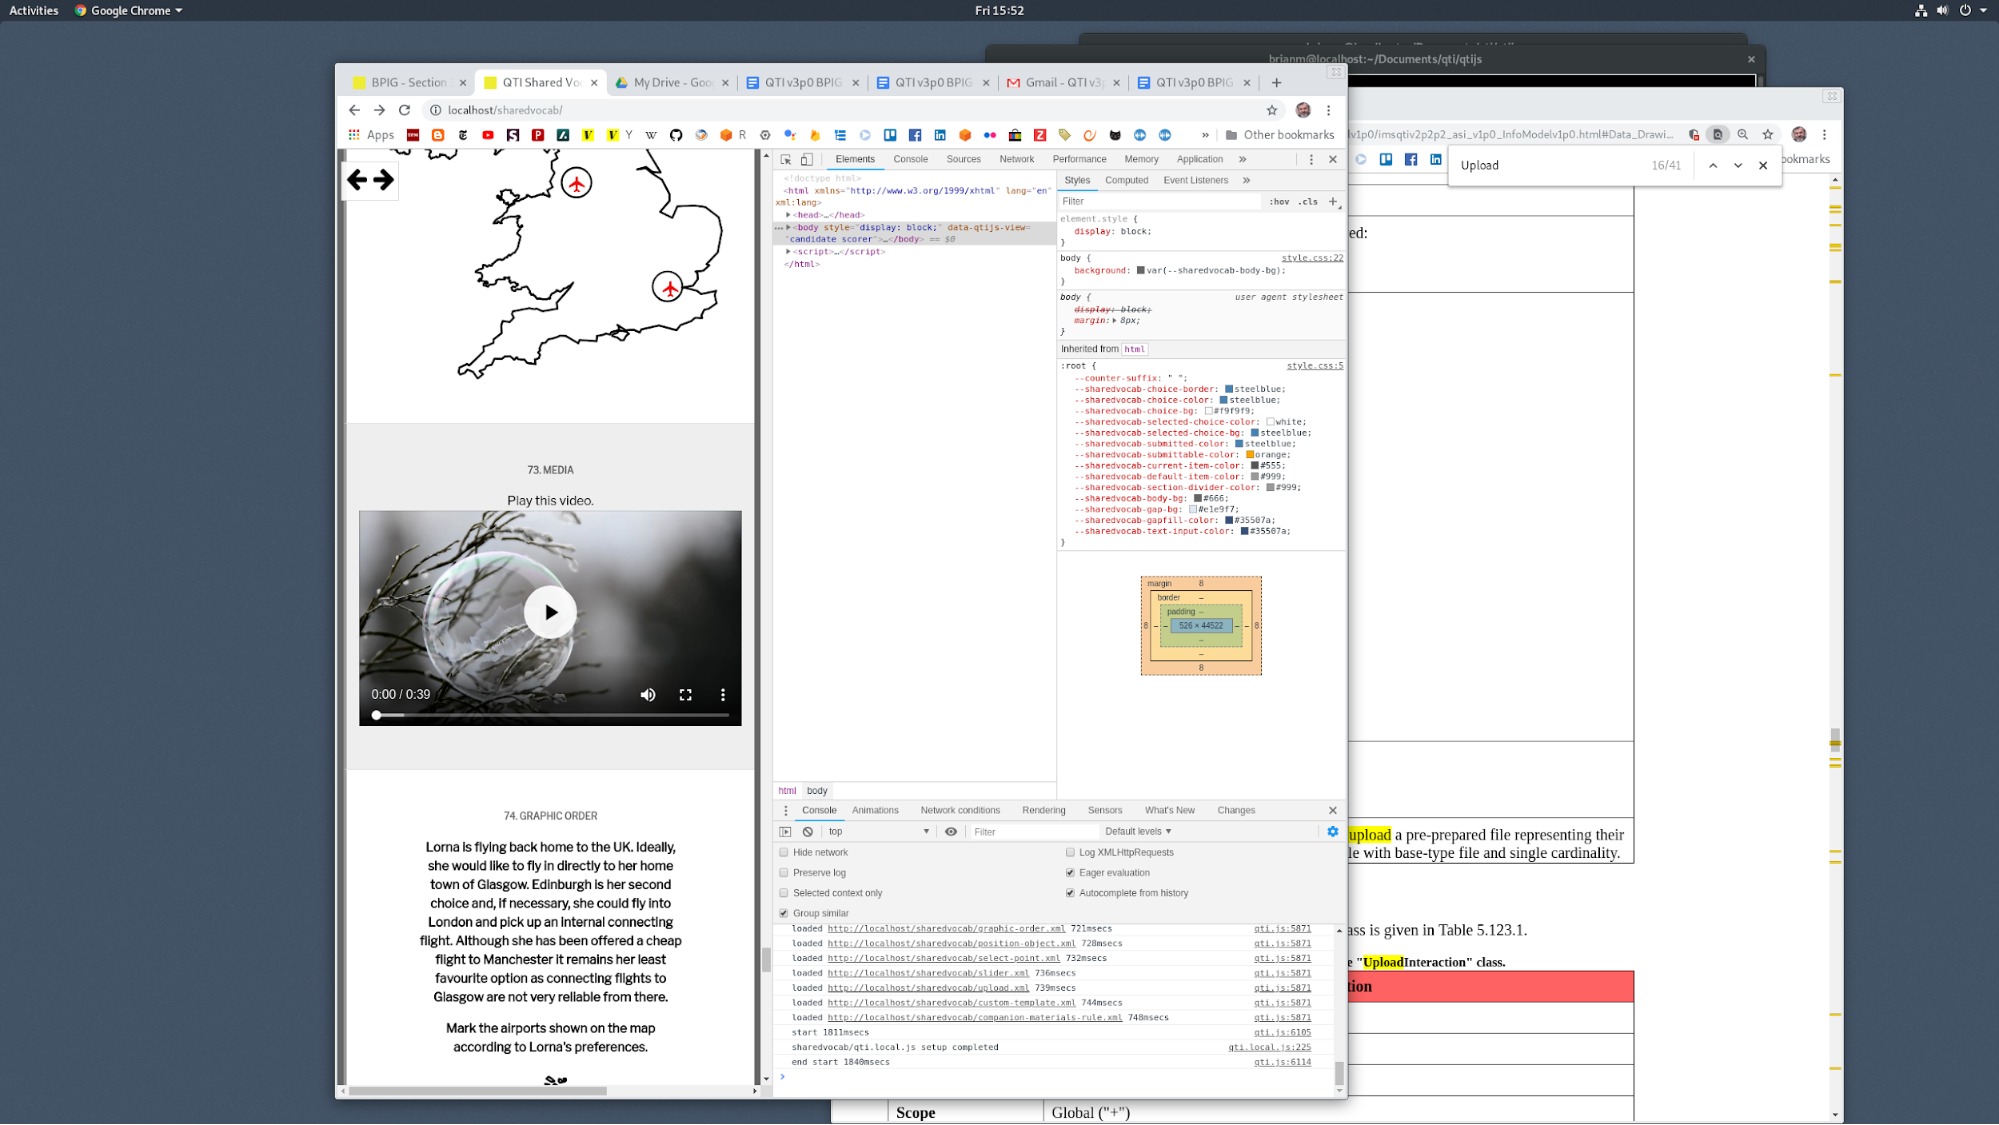
Task: Open the upload.xml console link
Action: coord(928,988)
